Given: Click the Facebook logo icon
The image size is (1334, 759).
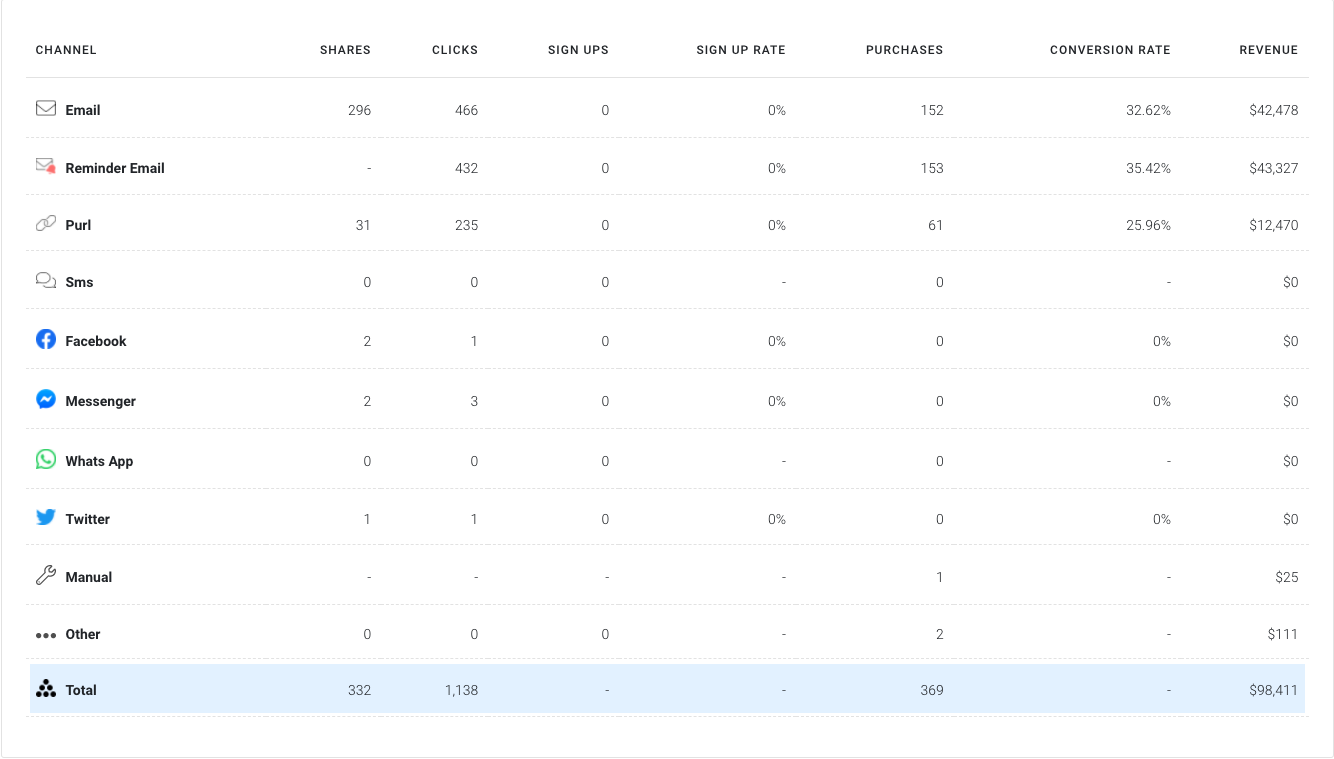Looking at the screenshot, I should (x=46, y=340).
